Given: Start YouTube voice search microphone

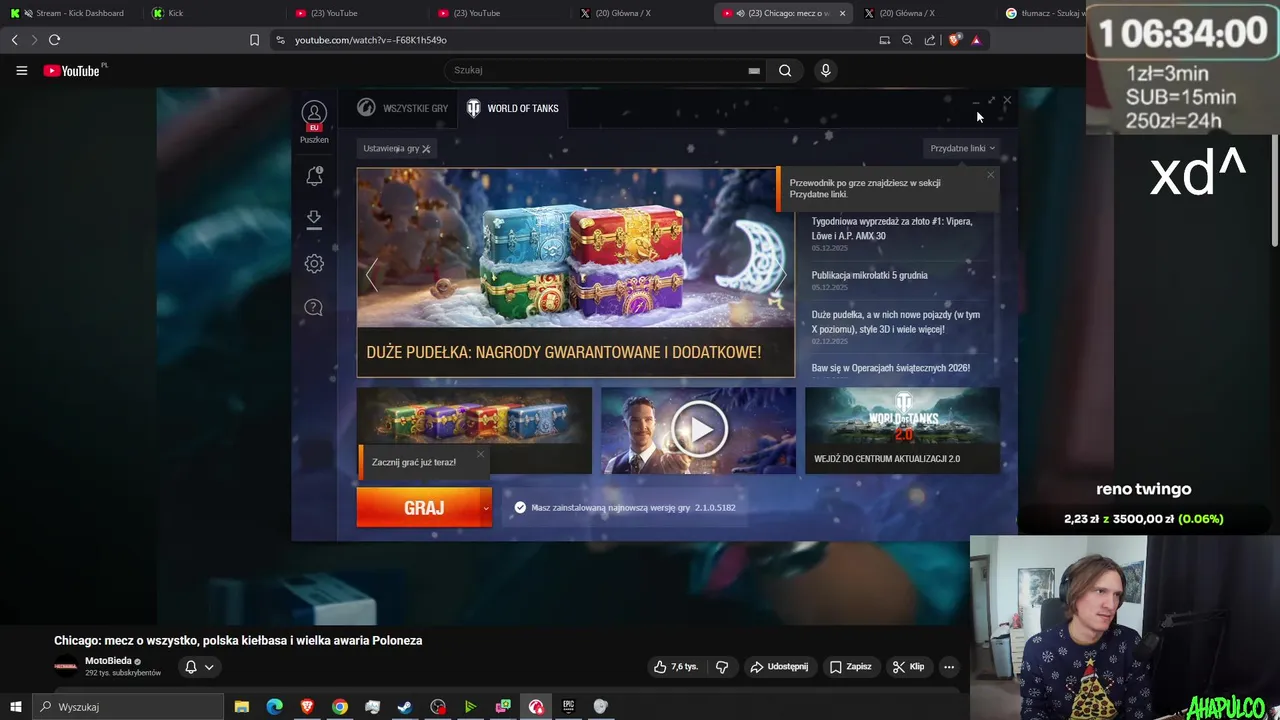Looking at the screenshot, I should [825, 70].
